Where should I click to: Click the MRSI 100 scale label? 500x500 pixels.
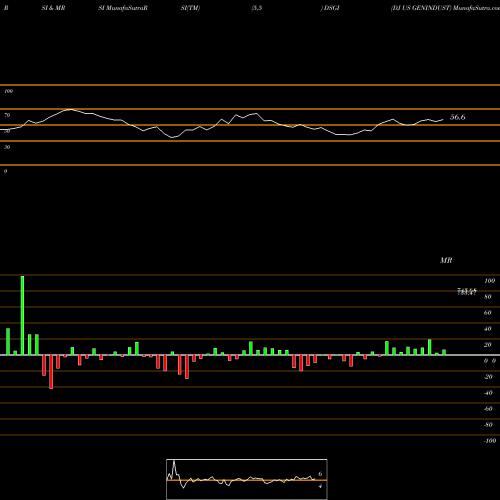tap(489, 281)
